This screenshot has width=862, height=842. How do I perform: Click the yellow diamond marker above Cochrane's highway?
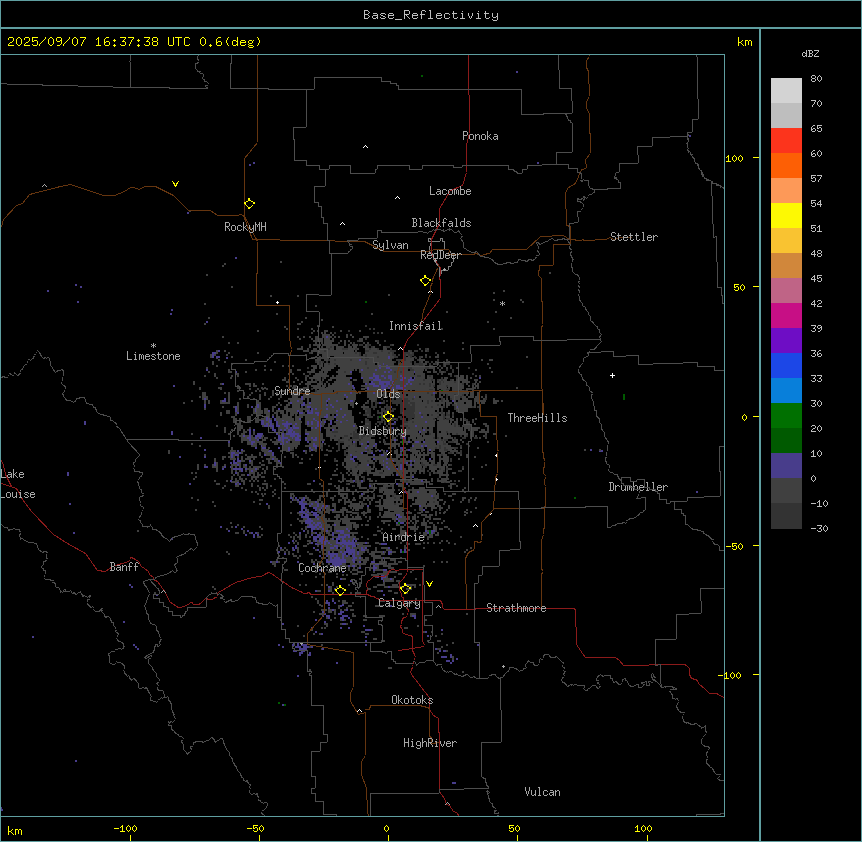[x=340, y=590]
